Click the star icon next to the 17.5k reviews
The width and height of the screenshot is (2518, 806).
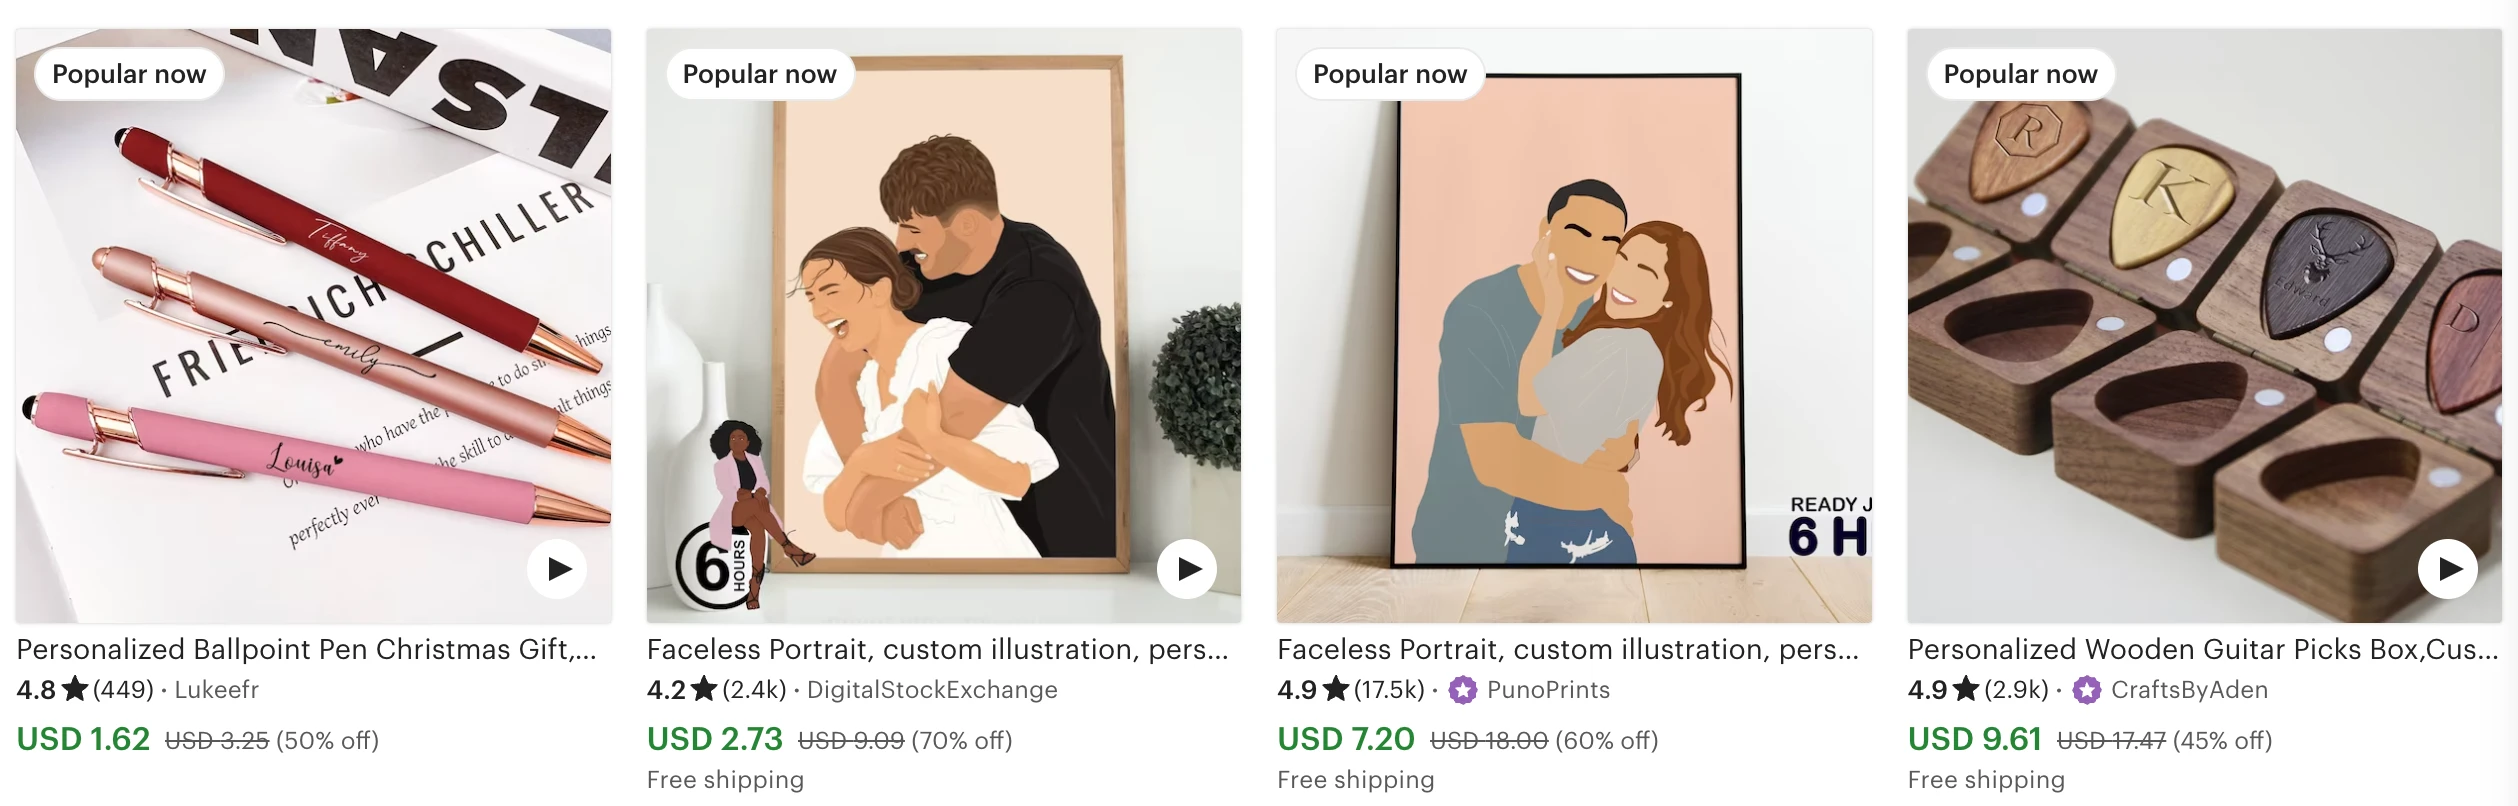point(1336,689)
